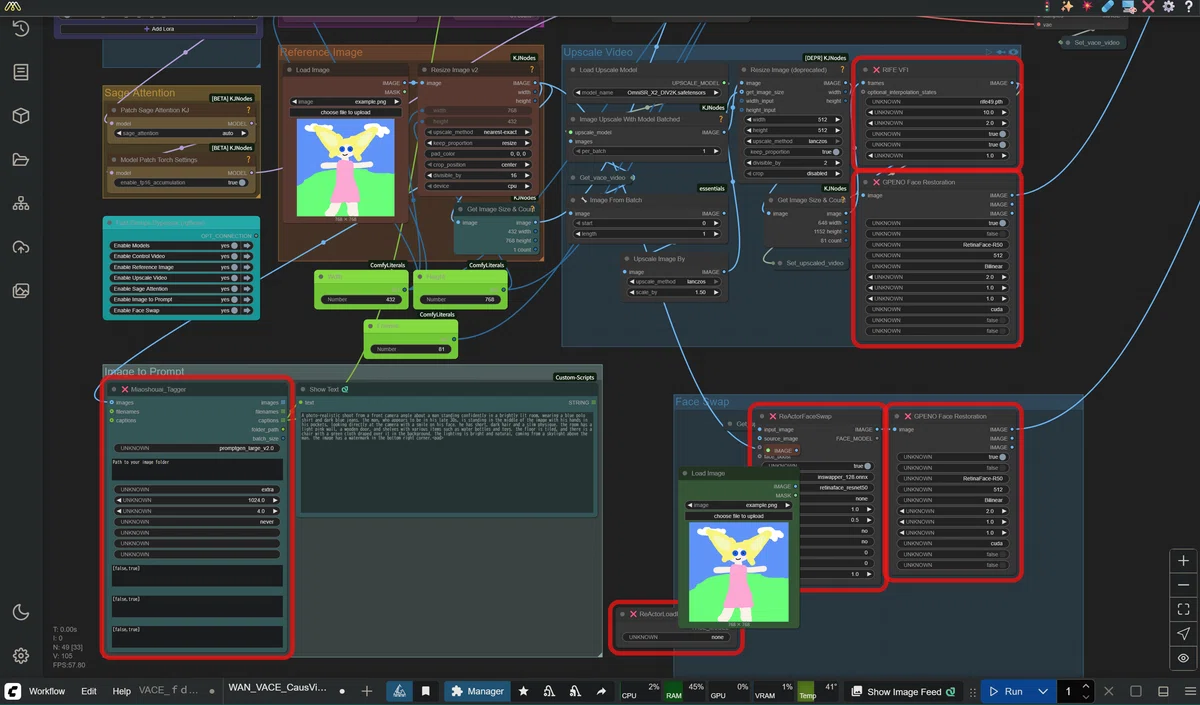
Task: Zoom in with the plus canvas button
Action: pos(1183,561)
